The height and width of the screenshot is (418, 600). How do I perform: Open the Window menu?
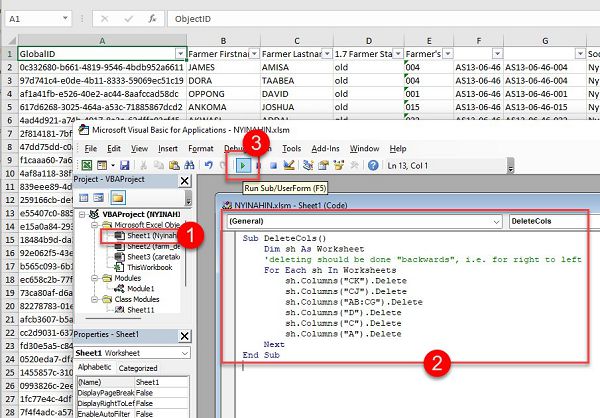point(364,149)
